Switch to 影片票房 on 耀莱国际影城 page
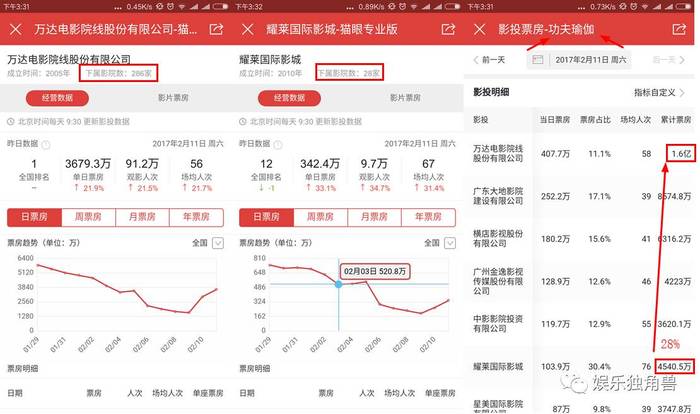 click(407, 98)
